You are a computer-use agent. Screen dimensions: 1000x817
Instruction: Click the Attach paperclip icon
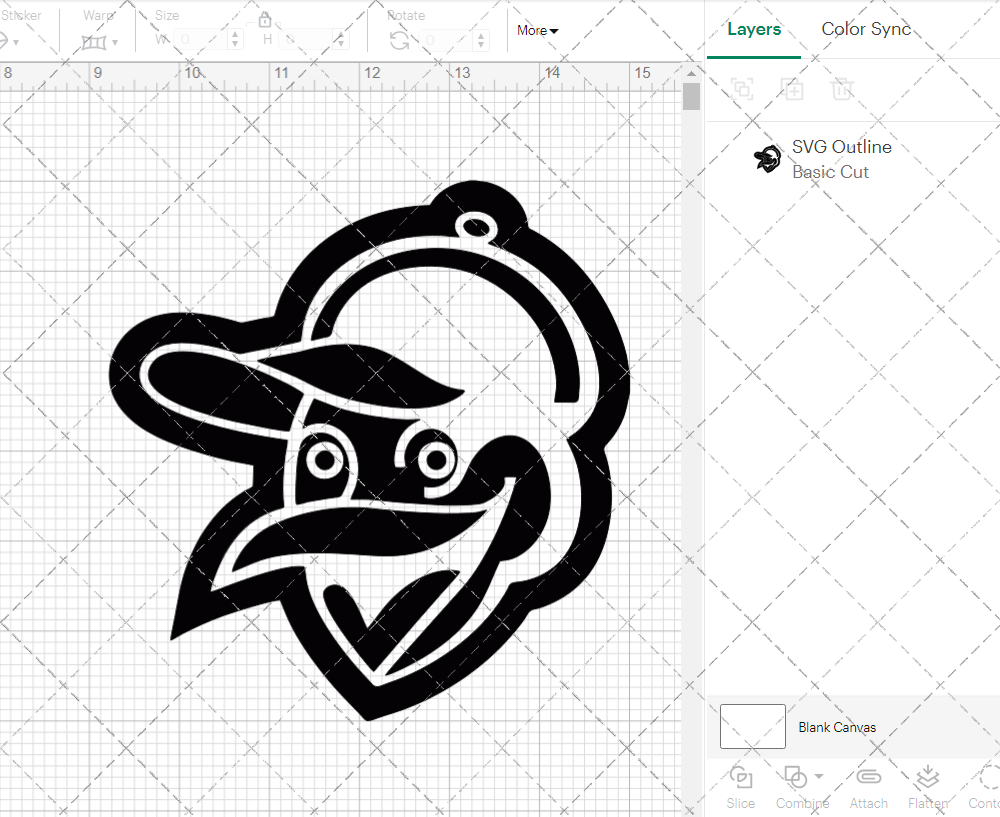pyautogui.click(x=868, y=778)
